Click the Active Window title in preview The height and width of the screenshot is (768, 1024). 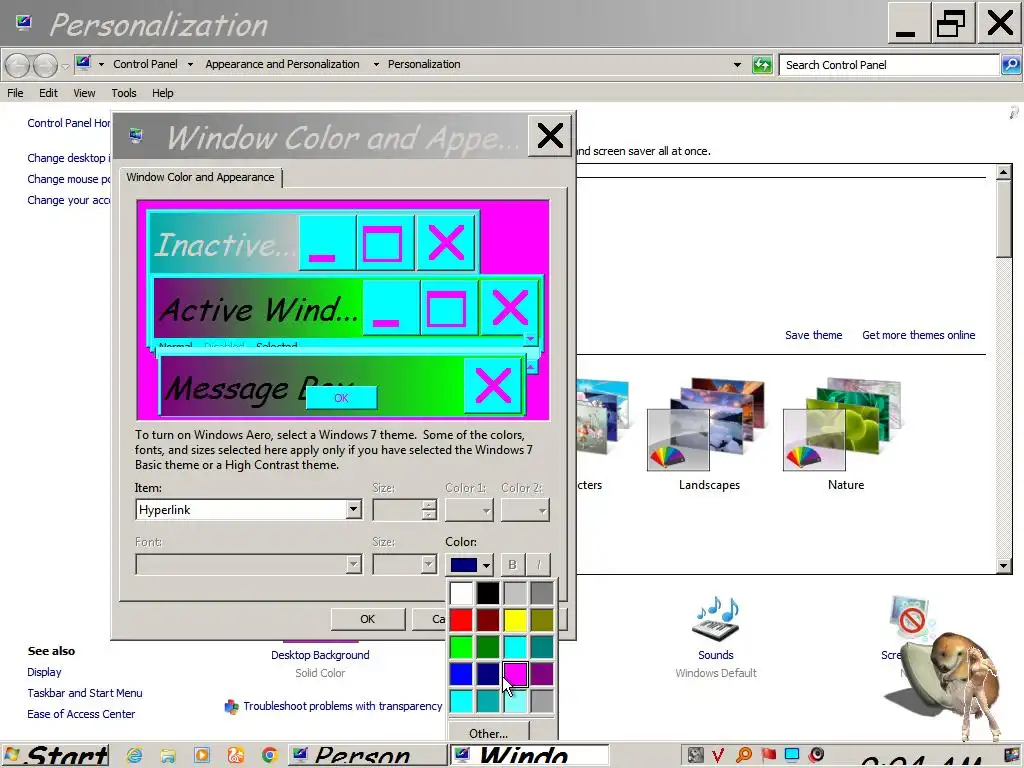[259, 309]
